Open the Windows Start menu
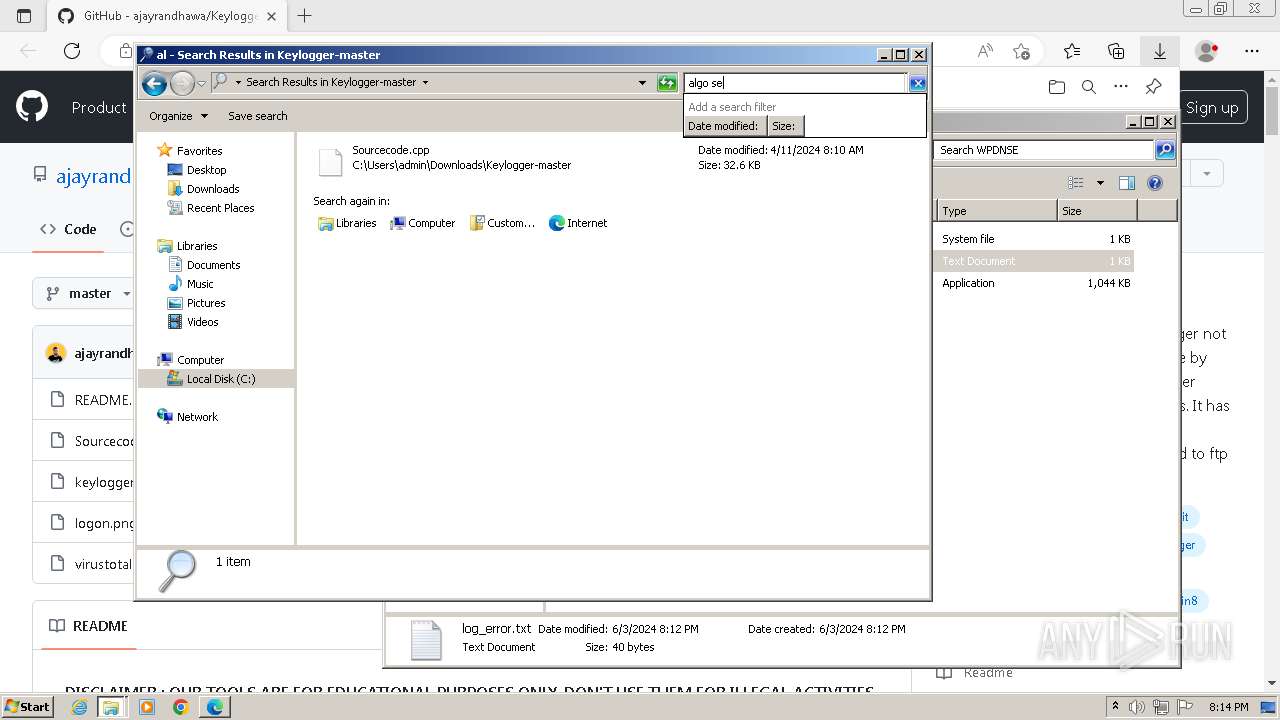This screenshot has width=1280, height=720. [x=27, y=707]
